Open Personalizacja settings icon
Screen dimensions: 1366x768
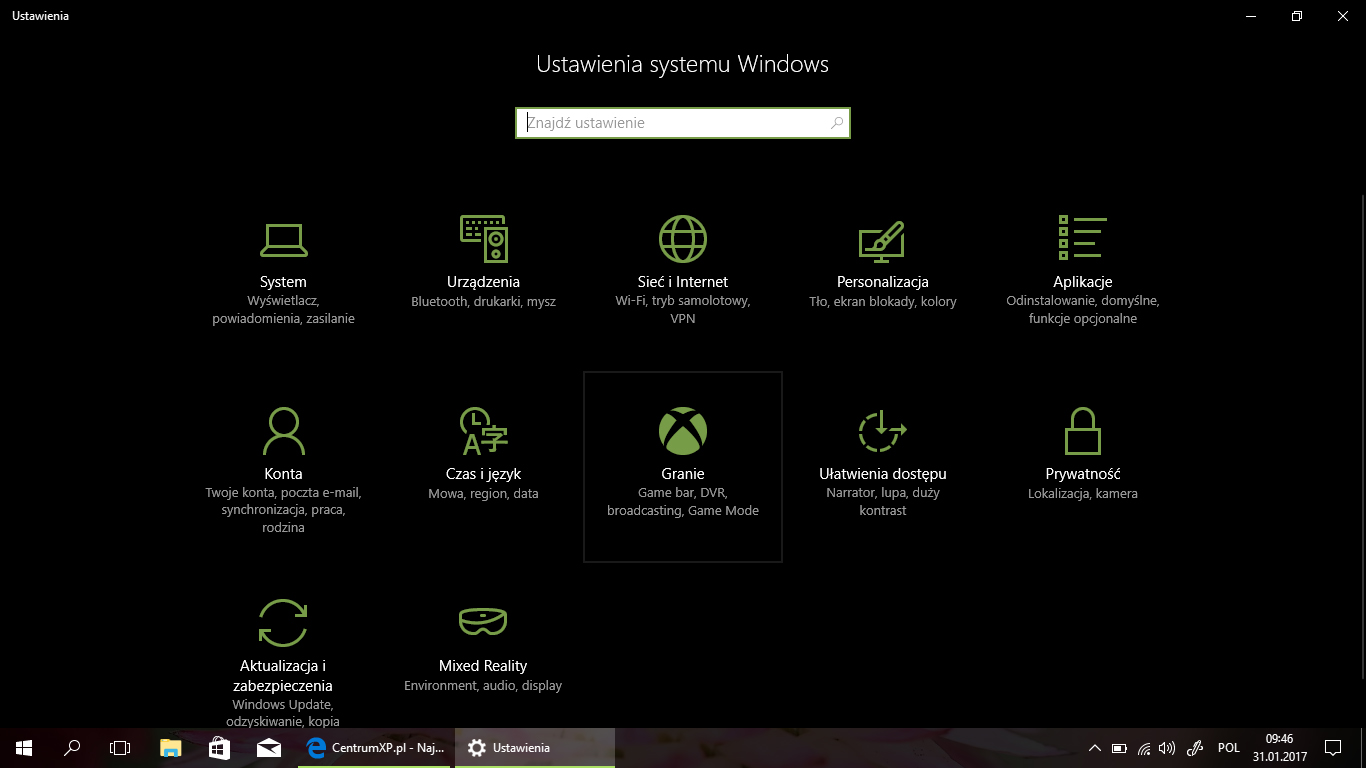pos(882,241)
